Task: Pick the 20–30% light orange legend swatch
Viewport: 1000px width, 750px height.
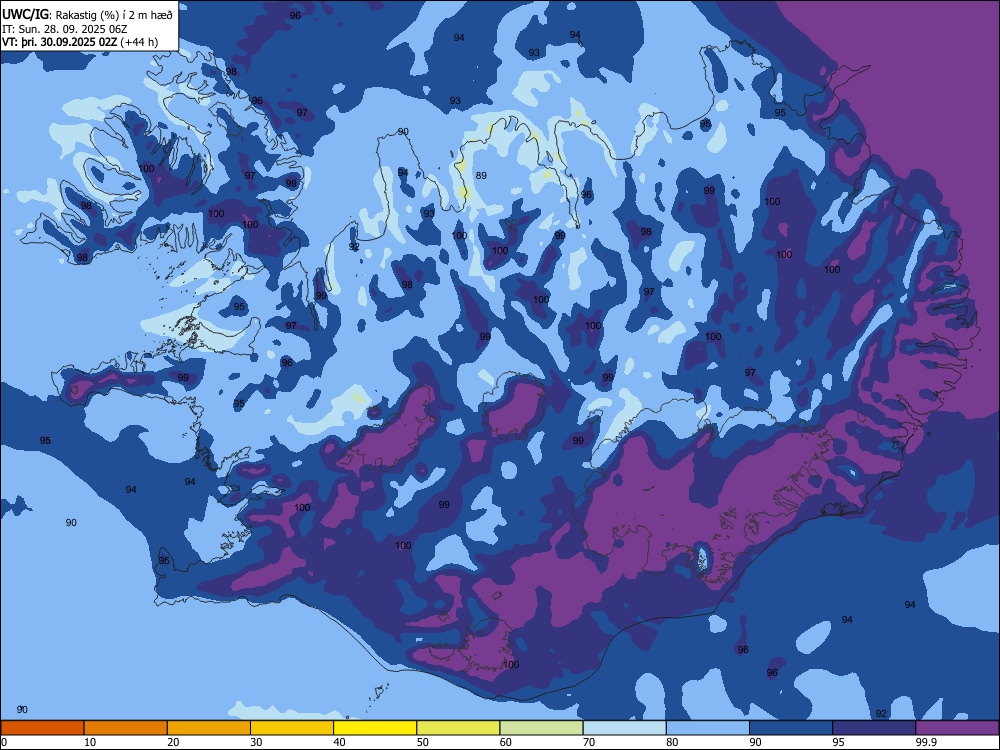Action: pos(209,728)
